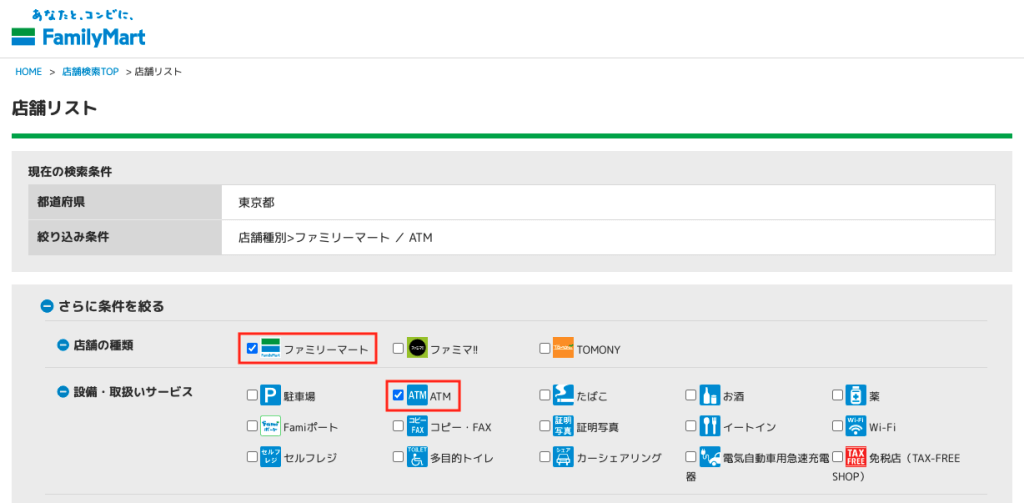
Task: Click the TAX FREE red icon
Action: (856, 457)
